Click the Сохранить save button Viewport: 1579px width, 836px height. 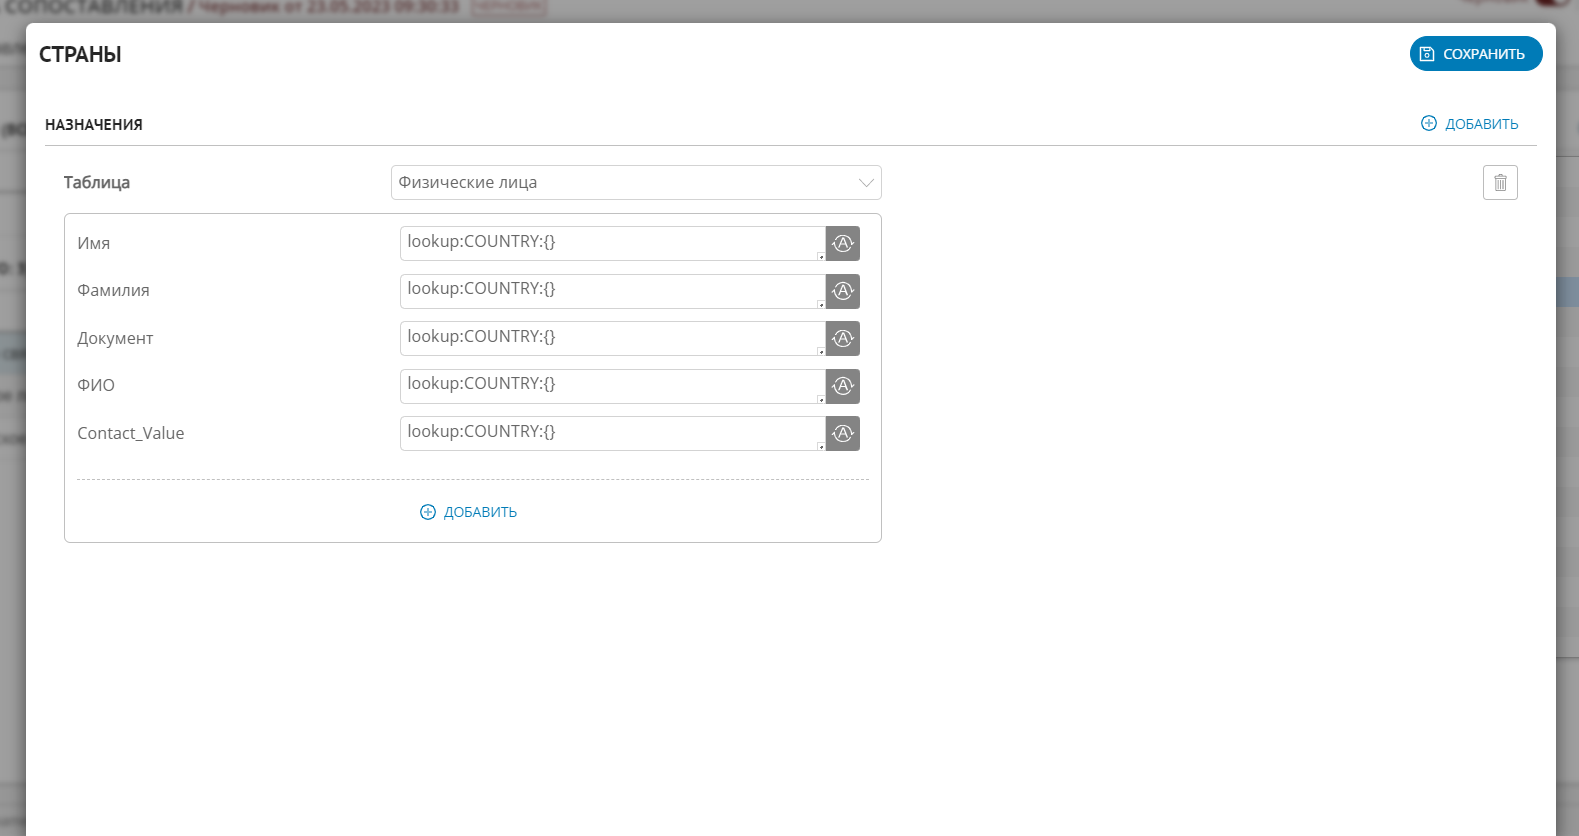1475,54
